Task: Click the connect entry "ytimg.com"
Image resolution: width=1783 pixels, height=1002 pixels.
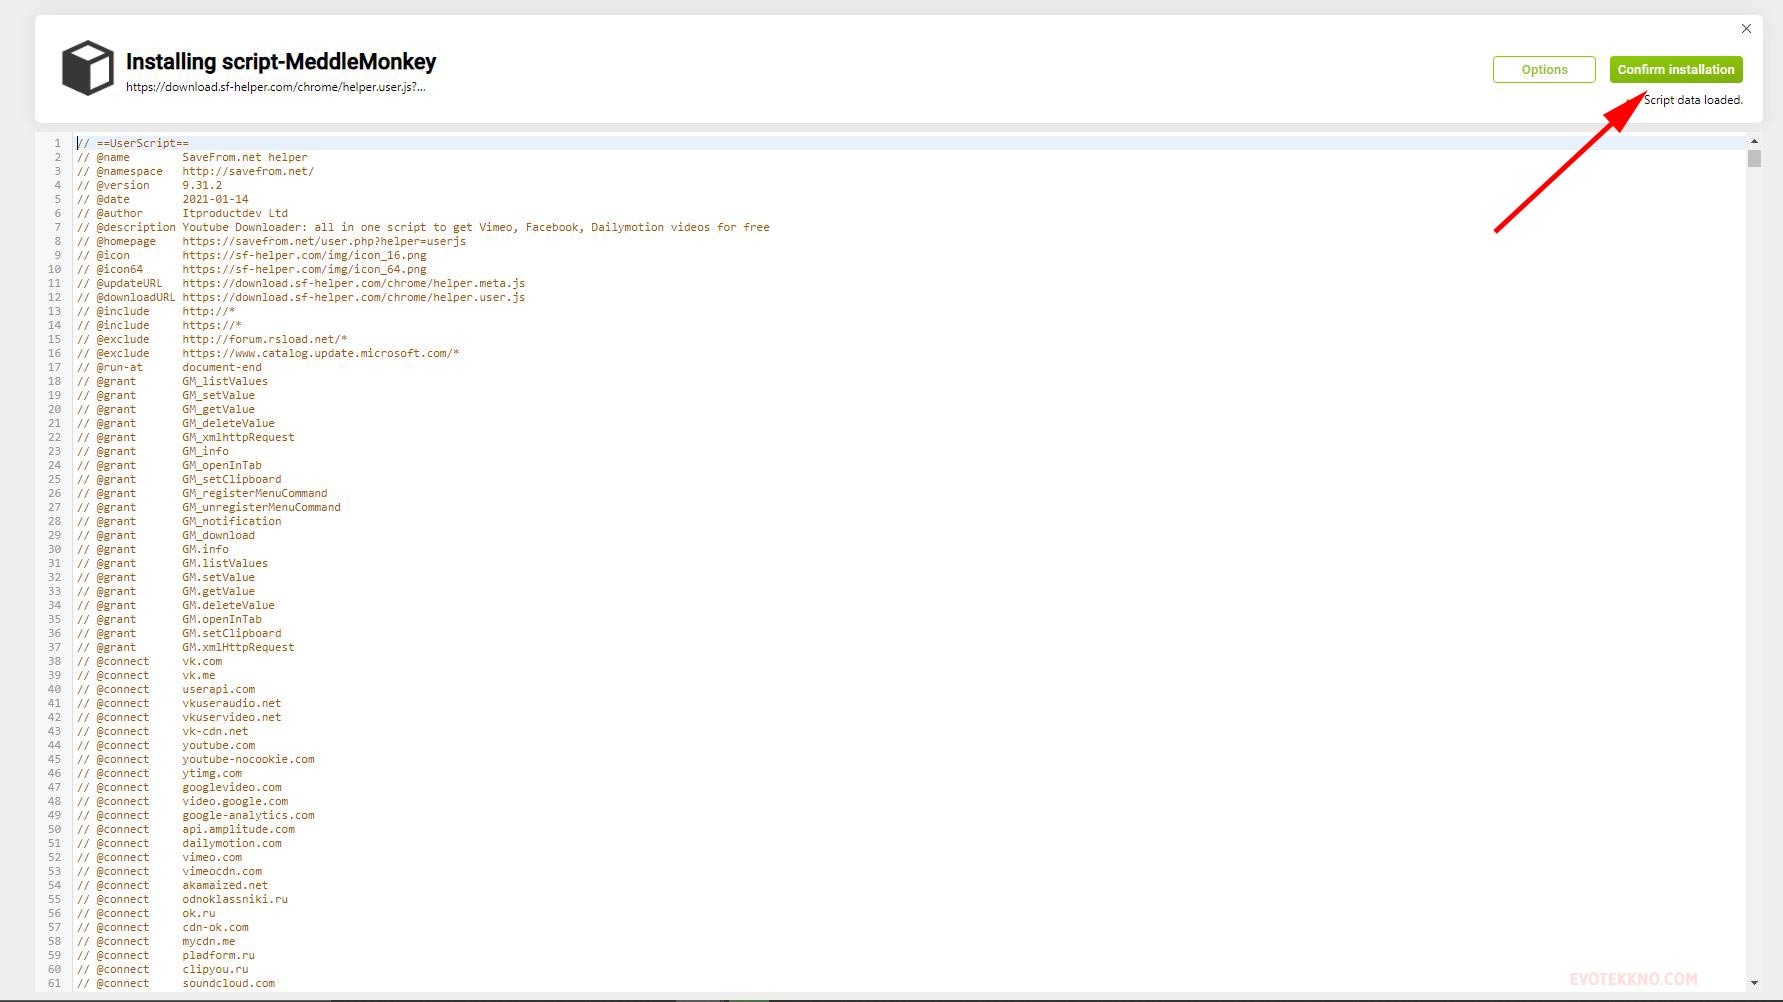Action: [x=212, y=773]
